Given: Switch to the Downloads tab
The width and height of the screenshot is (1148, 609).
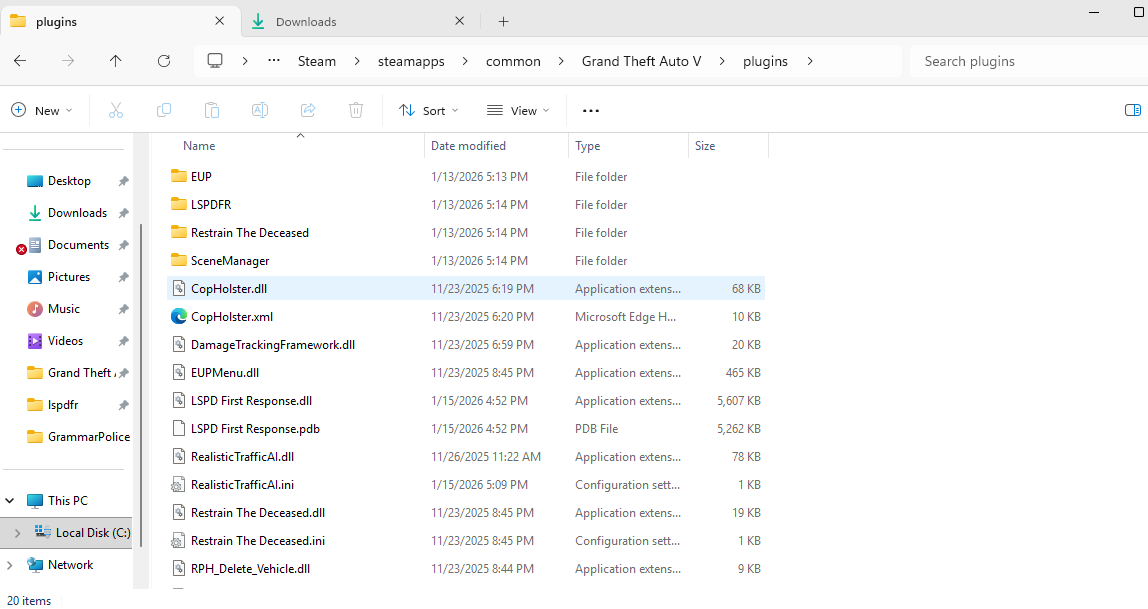Looking at the screenshot, I should click(306, 22).
